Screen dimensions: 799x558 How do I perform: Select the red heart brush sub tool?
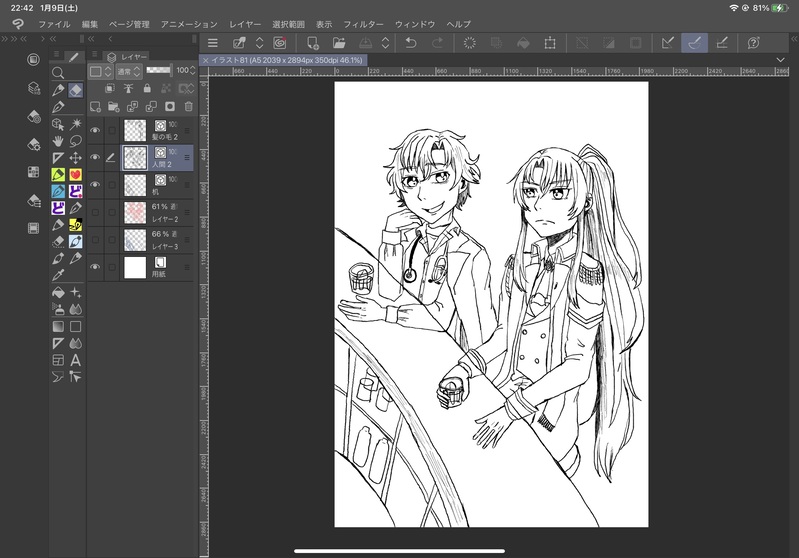click(75, 175)
